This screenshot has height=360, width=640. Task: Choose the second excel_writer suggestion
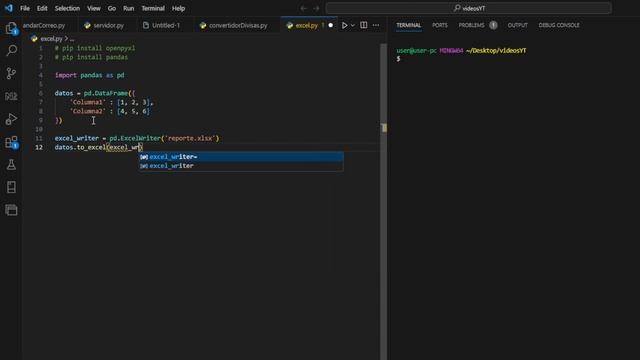(x=241, y=166)
